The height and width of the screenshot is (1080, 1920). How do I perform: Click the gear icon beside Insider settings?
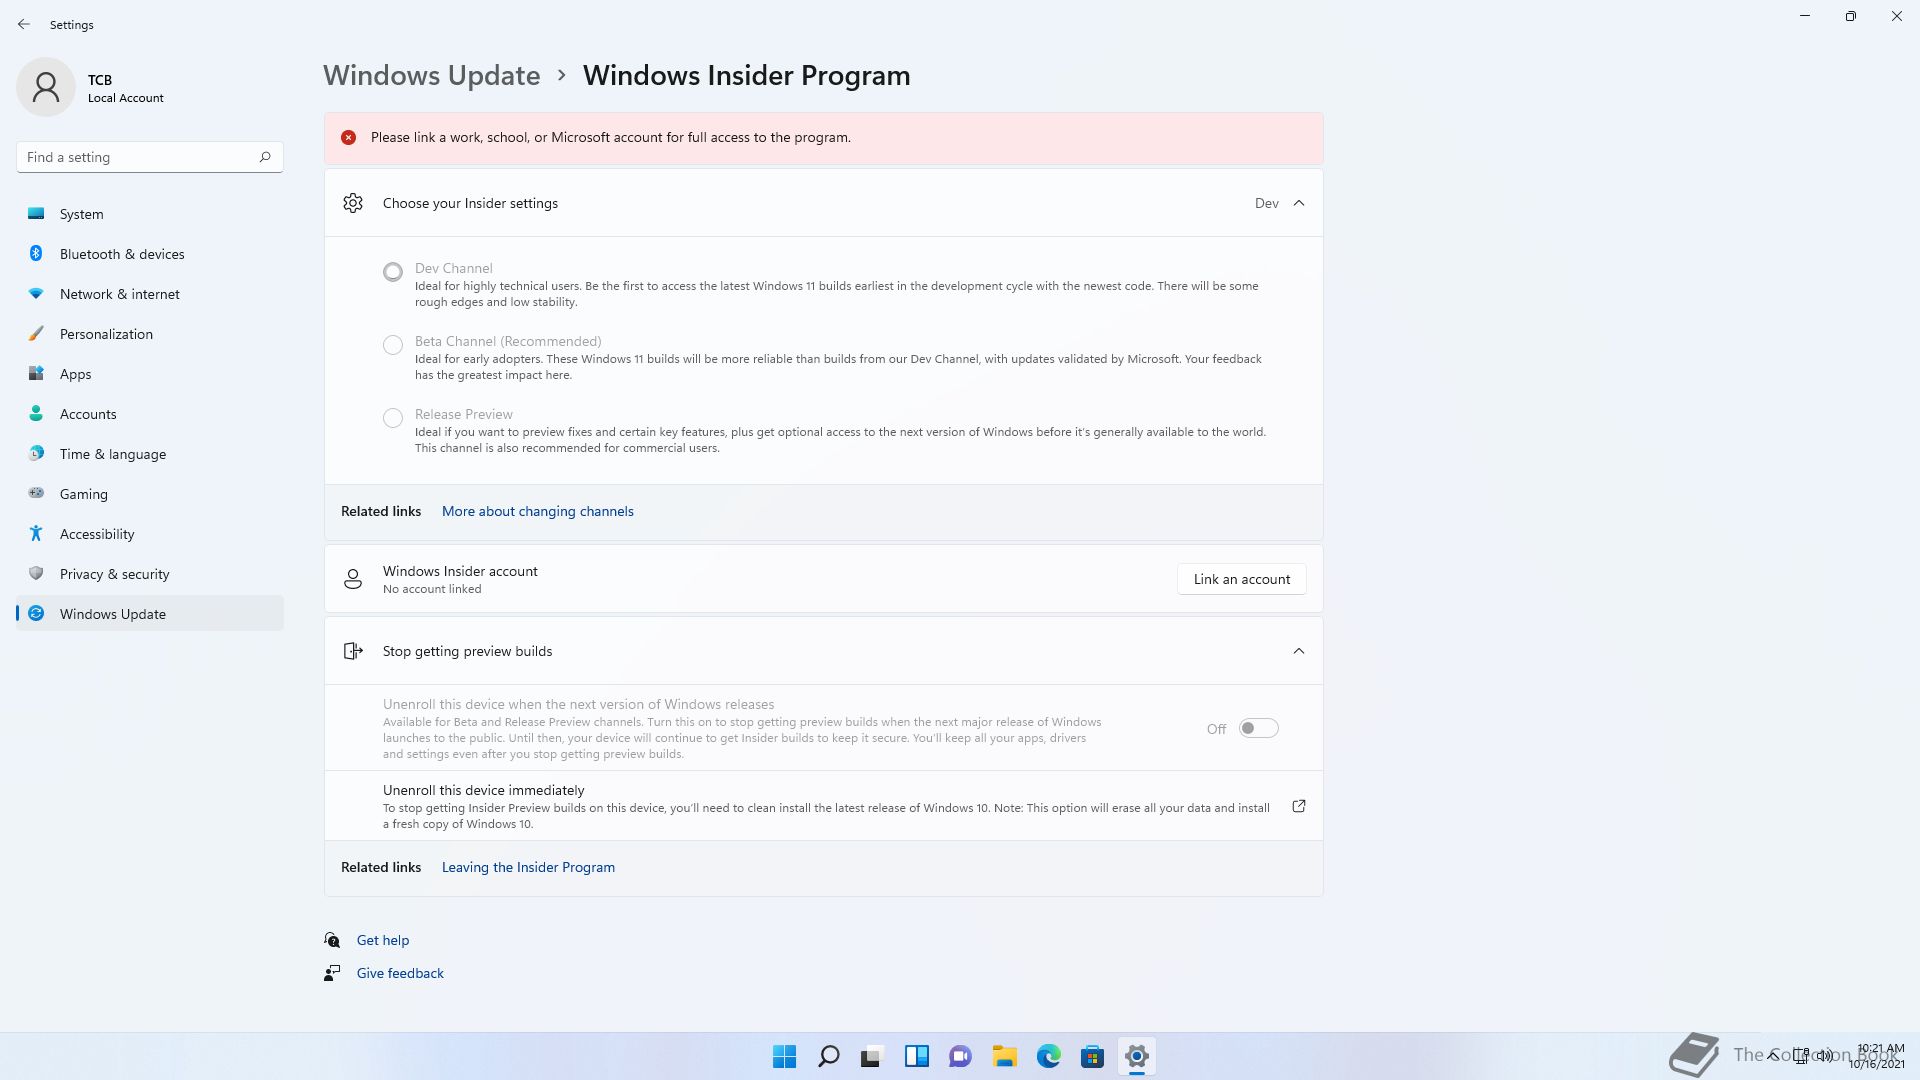pyautogui.click(x=353, y=203)
